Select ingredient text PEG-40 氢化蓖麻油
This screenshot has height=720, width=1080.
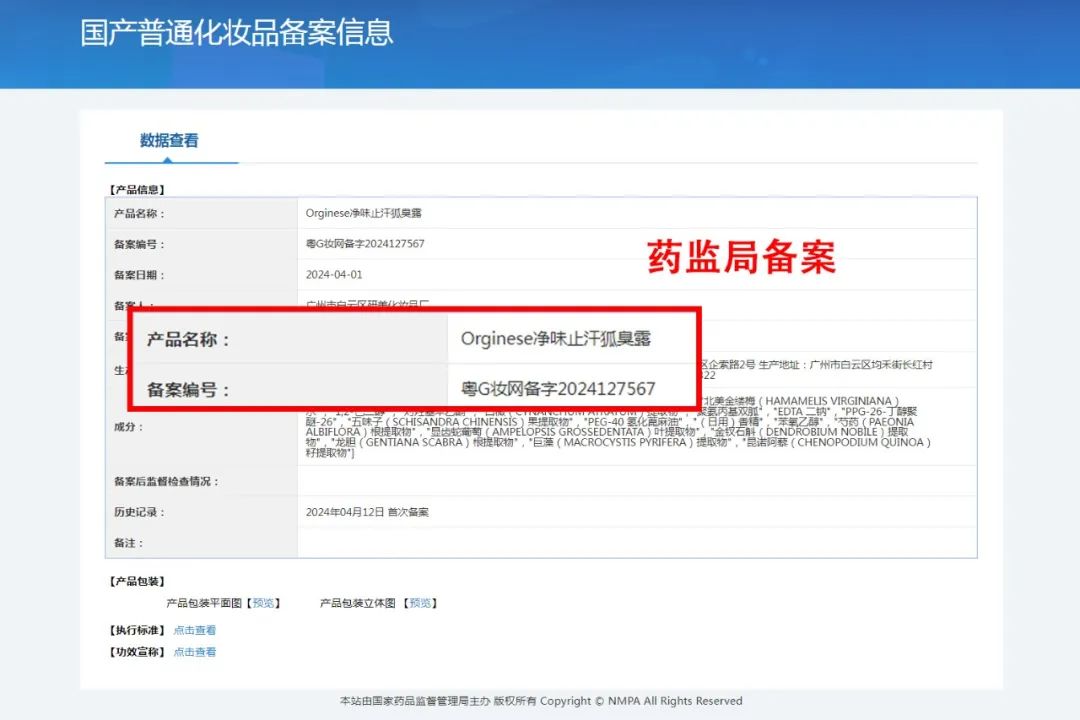[x=633, y=422]
